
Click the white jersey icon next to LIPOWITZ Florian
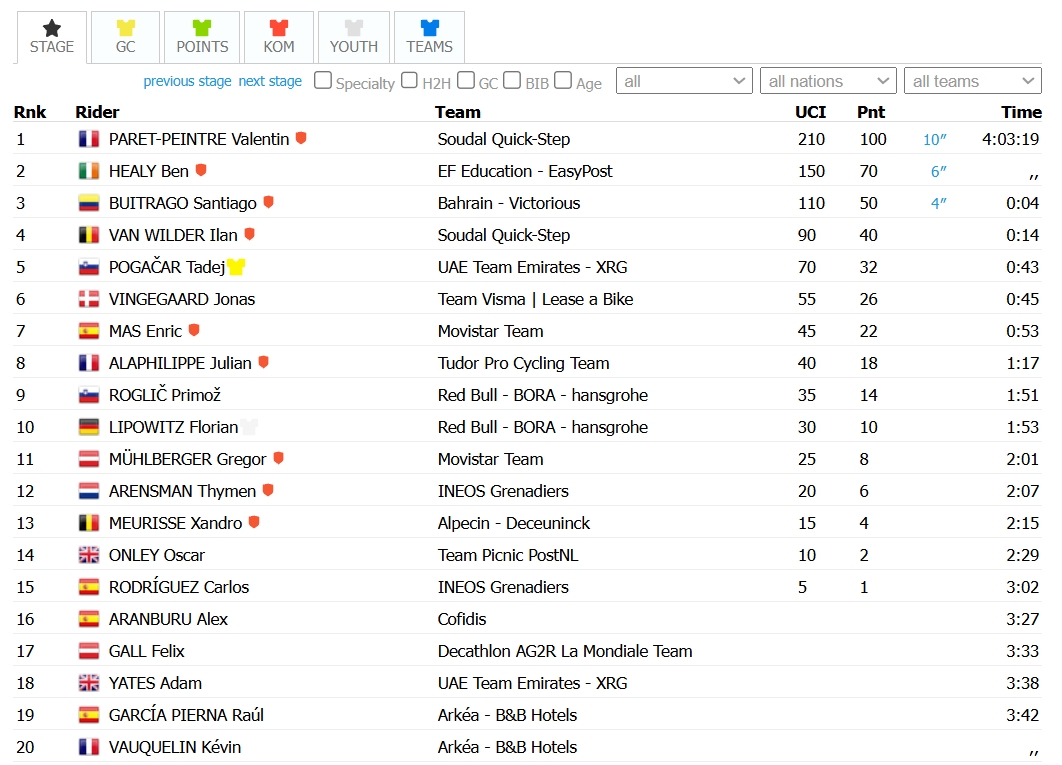(249, 427)
